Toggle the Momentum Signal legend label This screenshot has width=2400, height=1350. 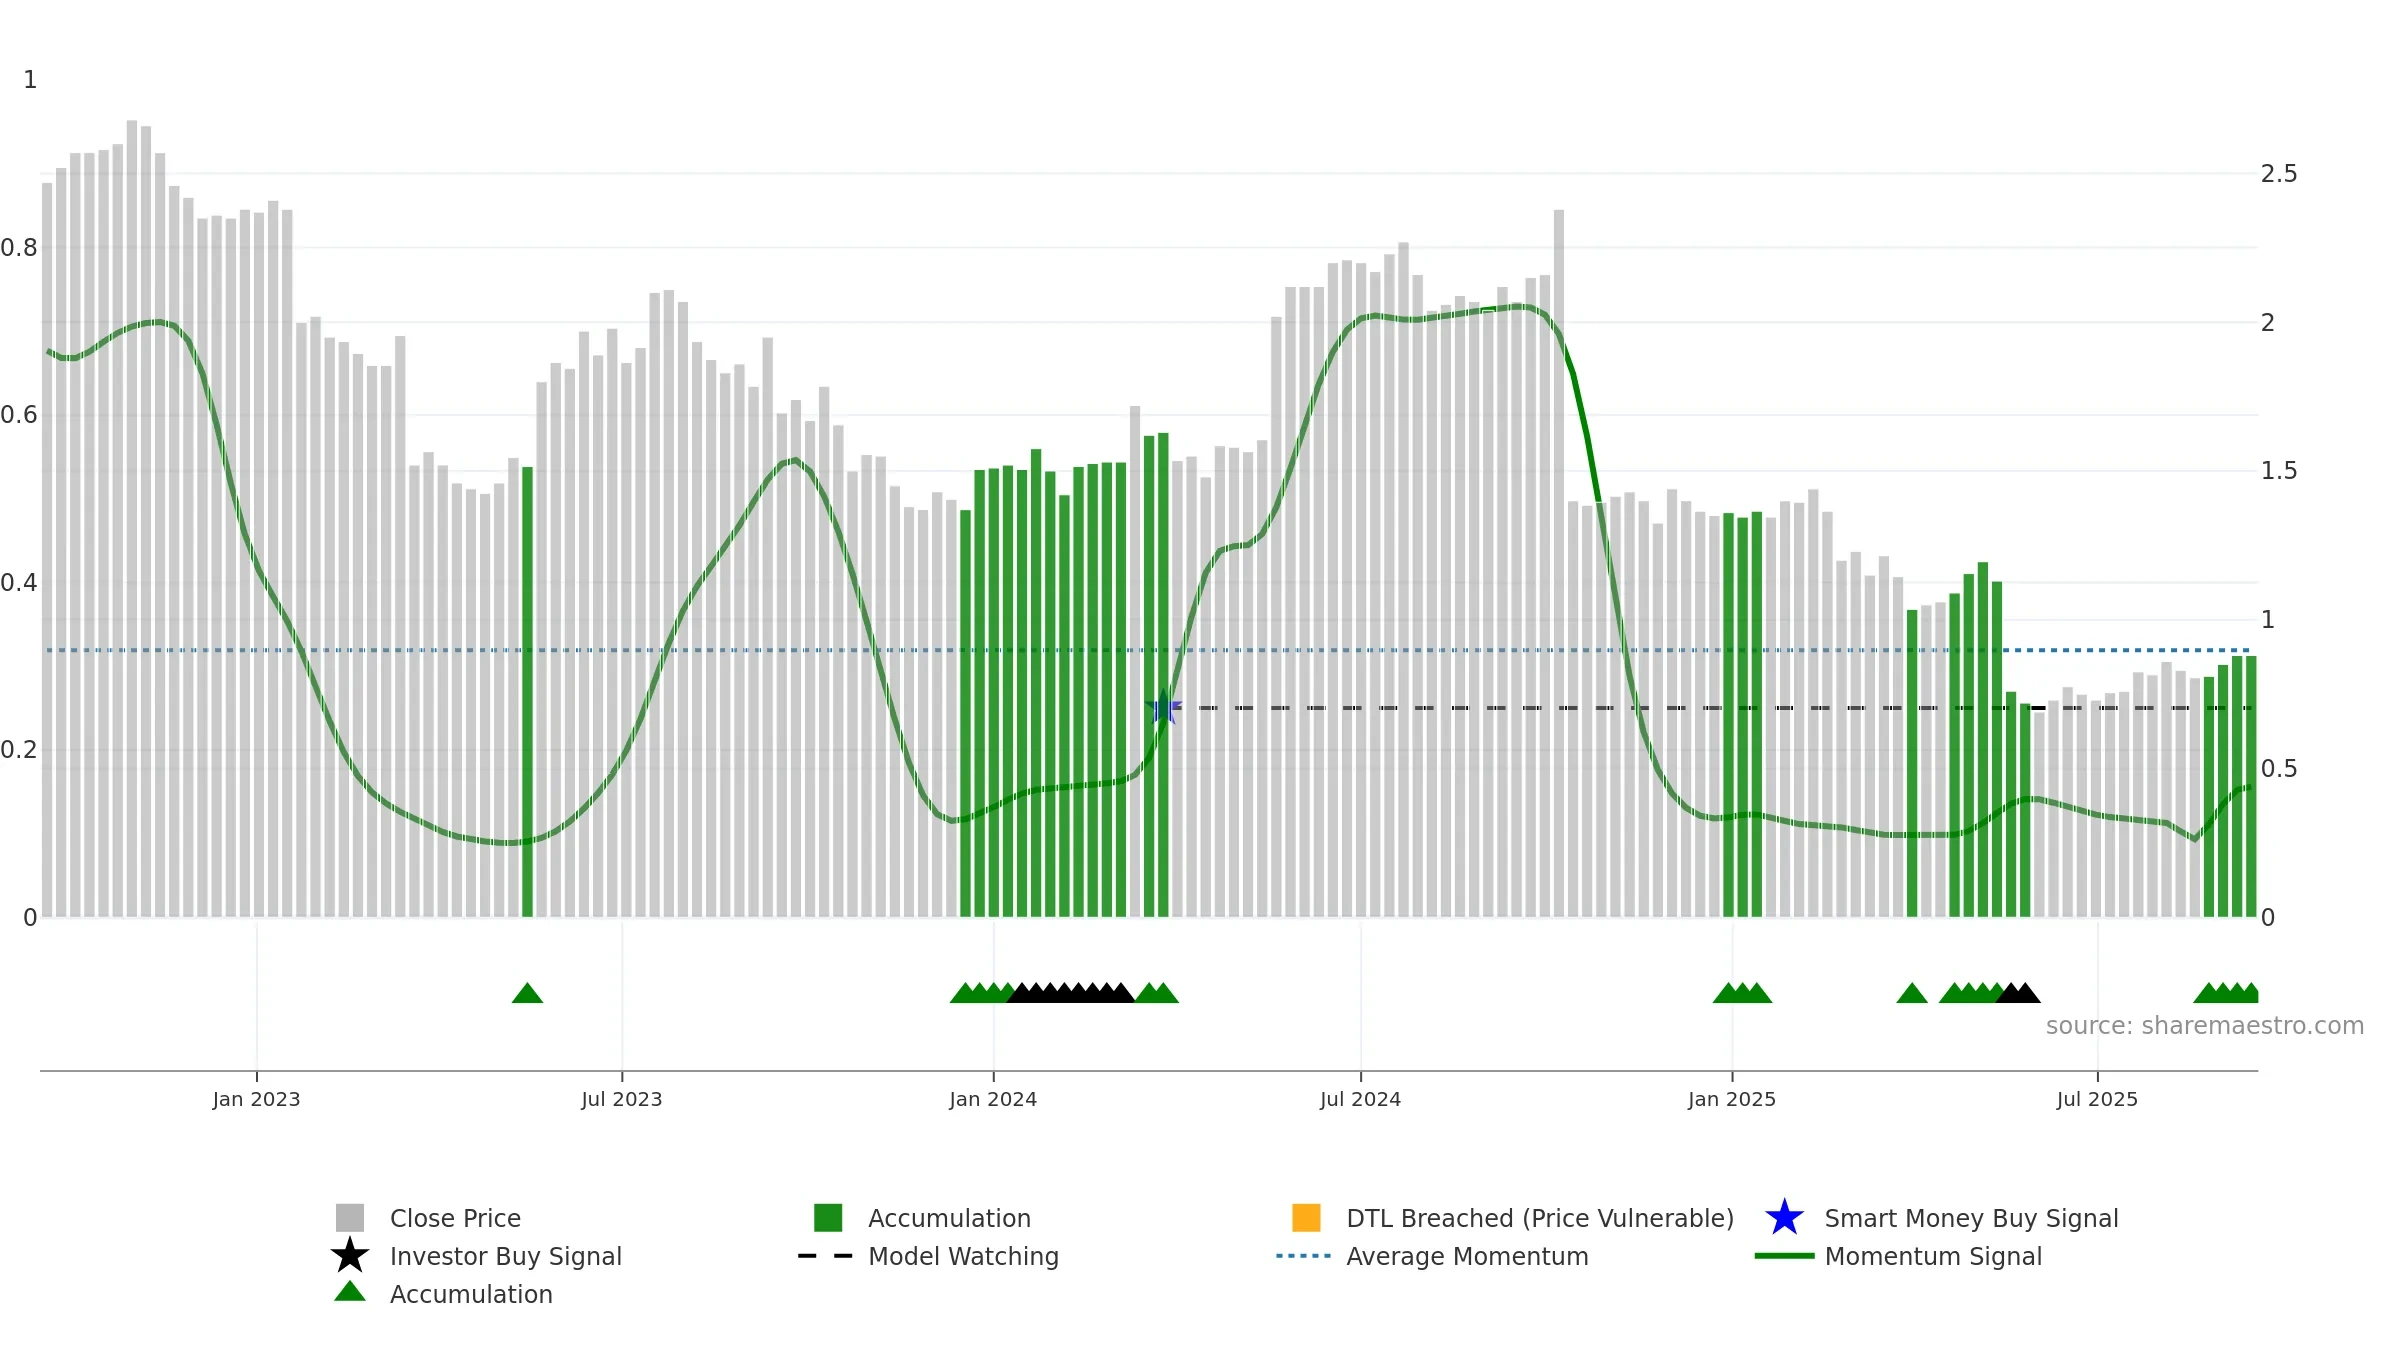click(x=1933, y=1256)
